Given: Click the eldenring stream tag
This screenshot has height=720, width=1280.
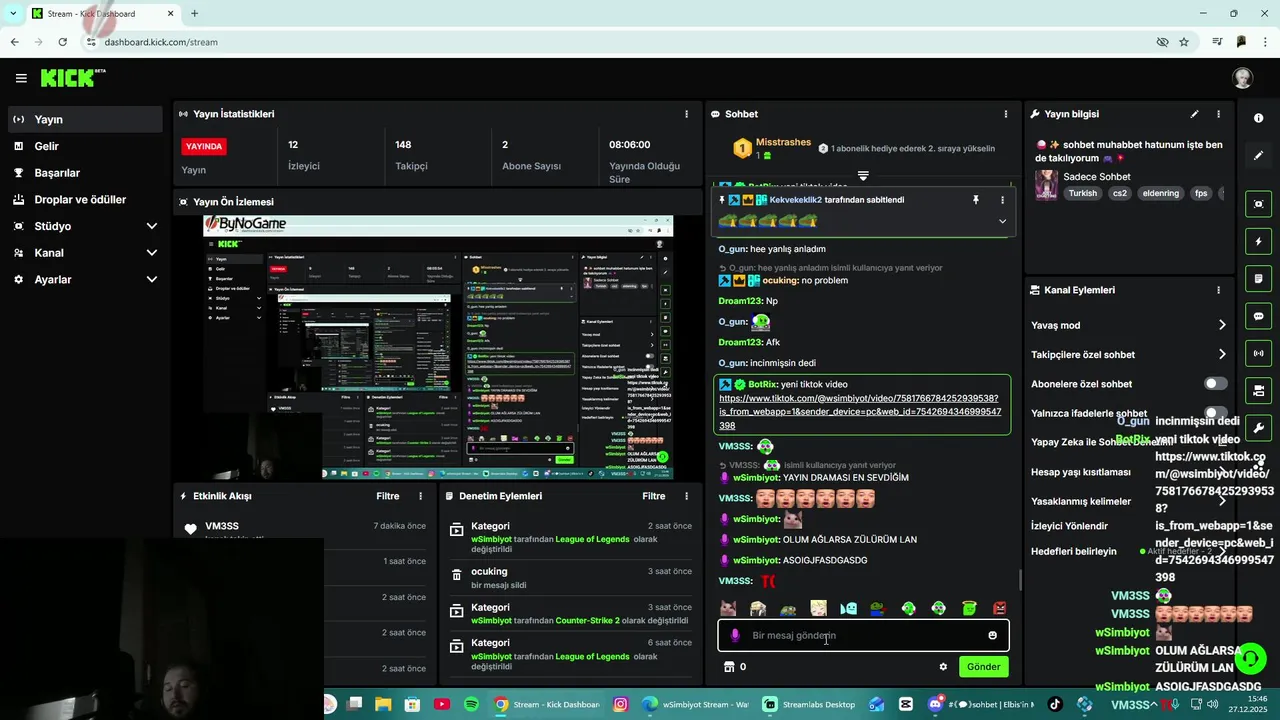Looking at the screenshot, I should [1160, 193].
